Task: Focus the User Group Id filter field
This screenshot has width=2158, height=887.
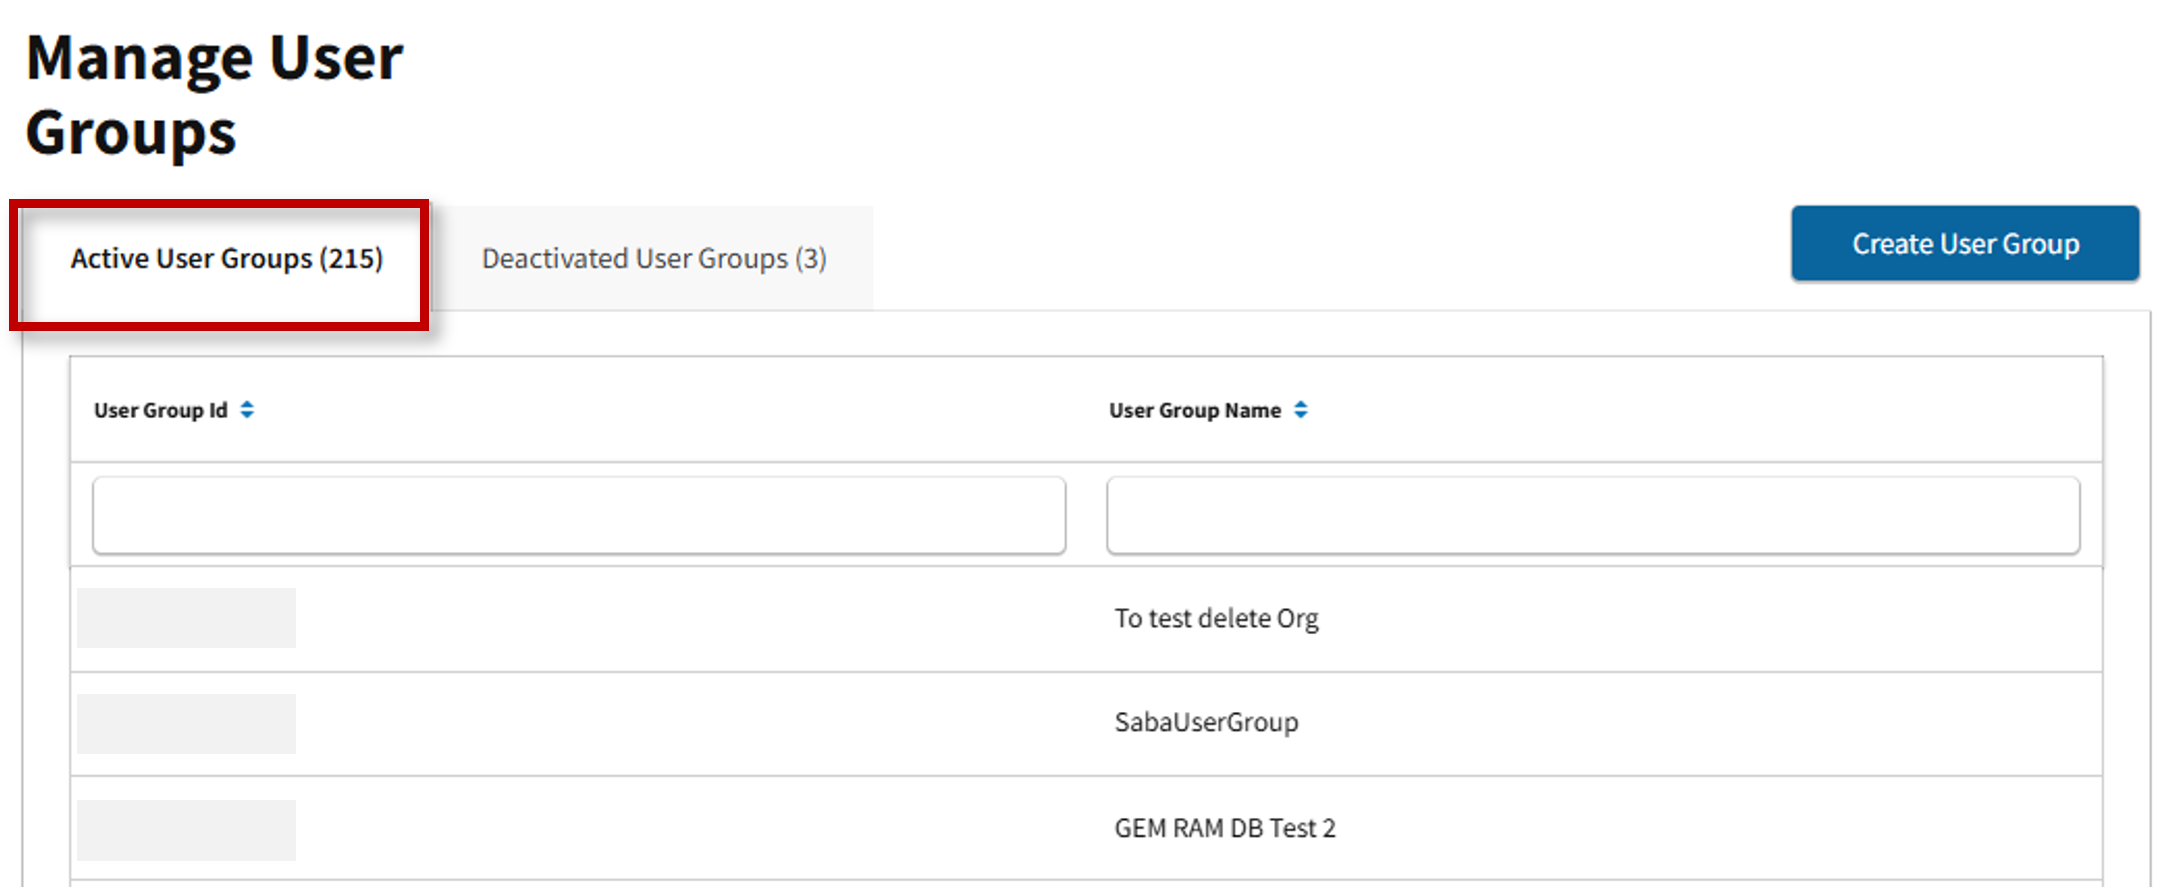Action: (579, 515)
